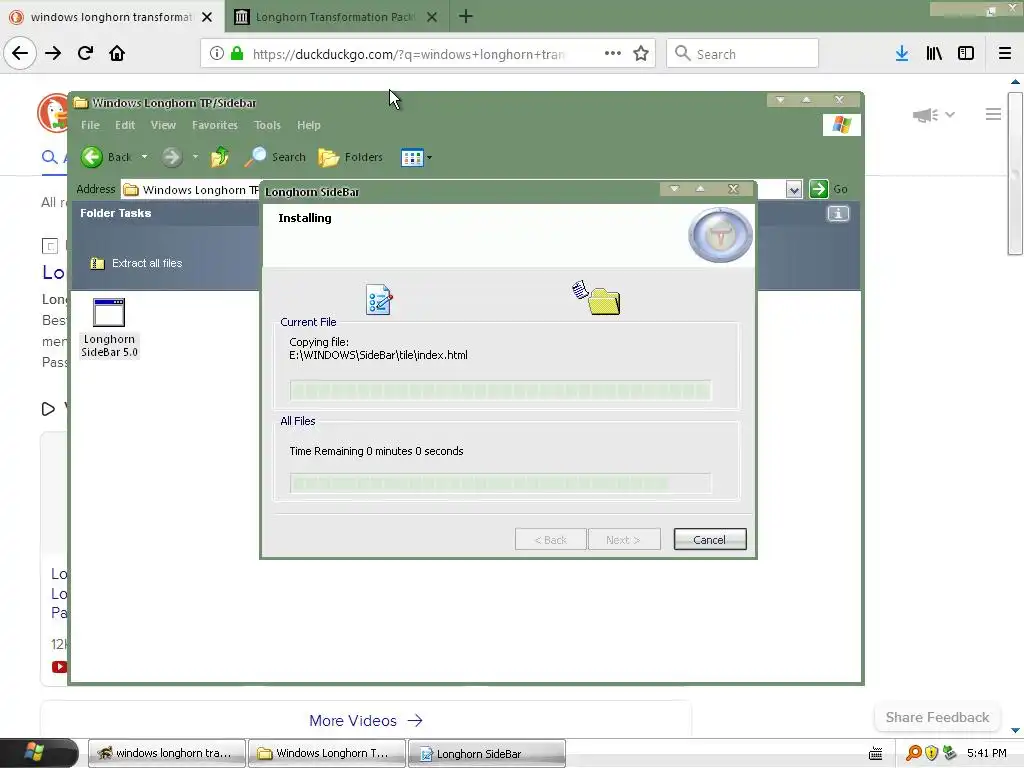The width and height of the screenshot is (1024, 768).
Task: Go forward in the Firefox browser
Action: click(53, 53)
